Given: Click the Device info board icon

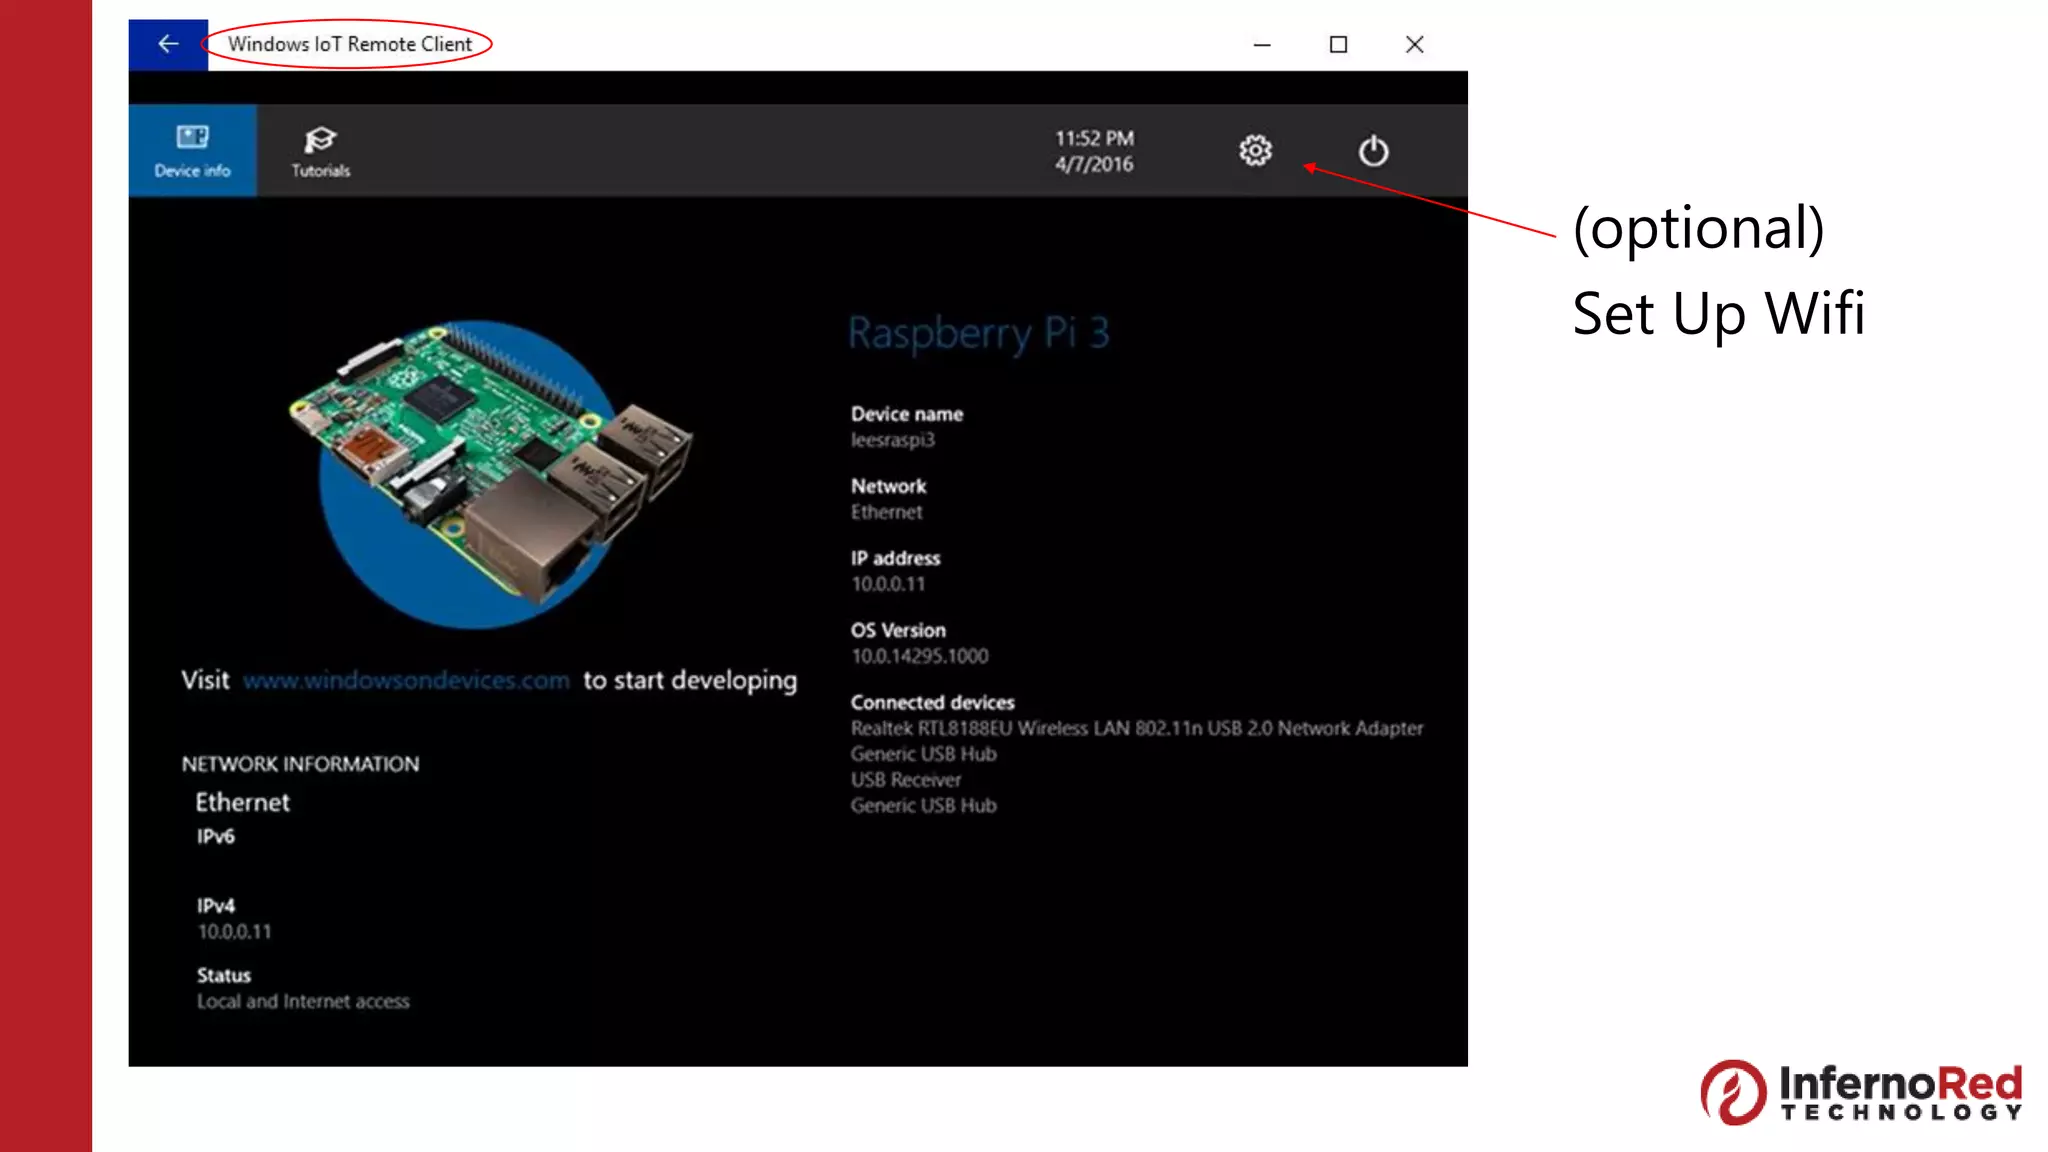Looking at the screenshot, I should [192, 137].
